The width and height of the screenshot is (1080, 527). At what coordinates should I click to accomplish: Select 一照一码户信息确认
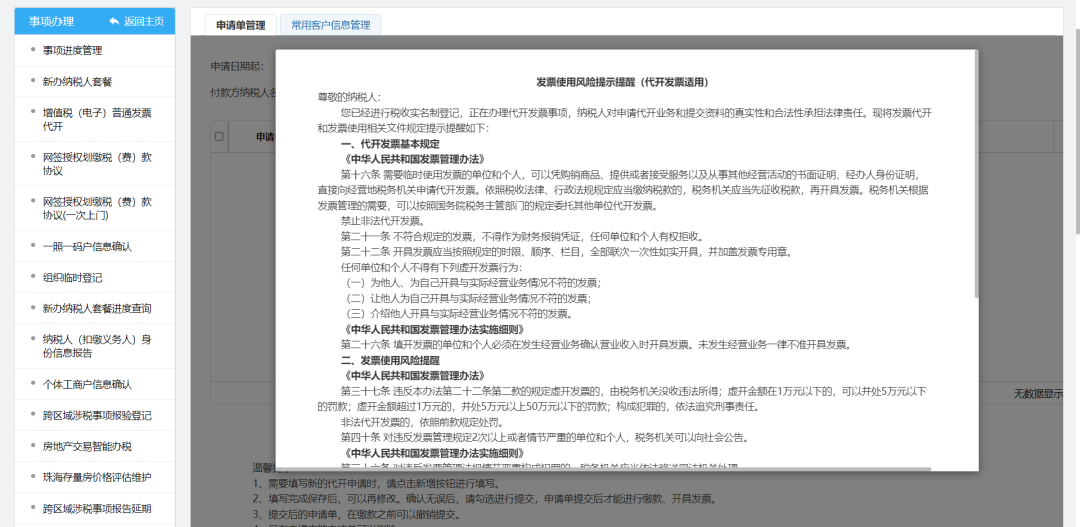tap(87, 247)
